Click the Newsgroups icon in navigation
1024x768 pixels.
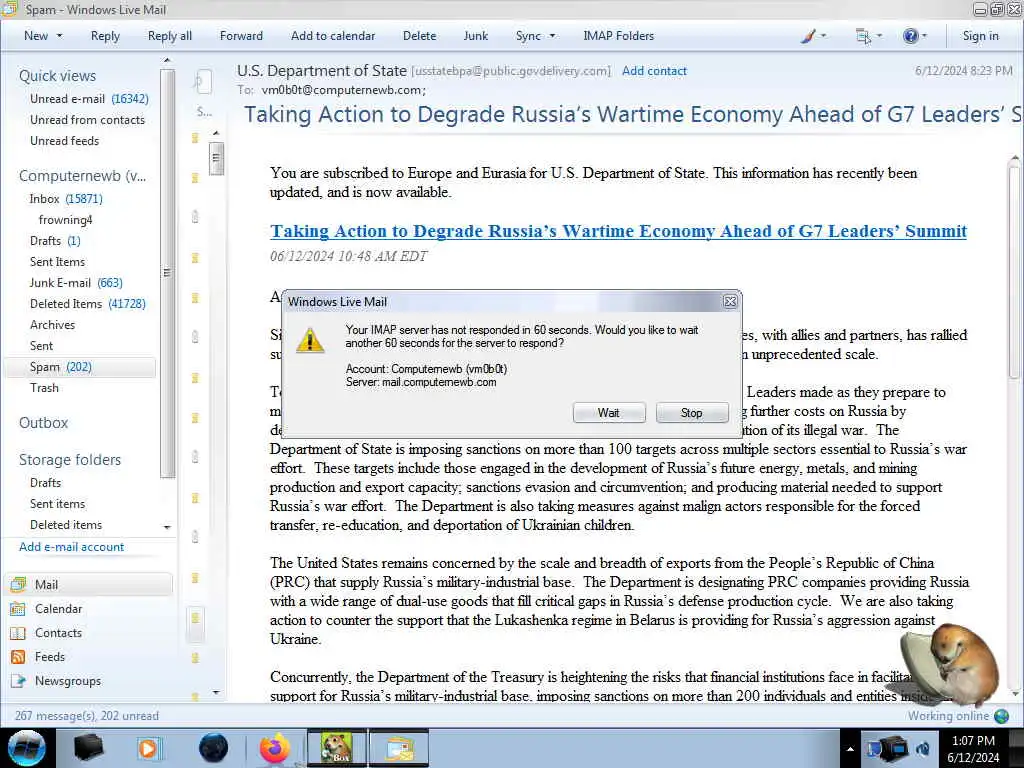(18, 681)
